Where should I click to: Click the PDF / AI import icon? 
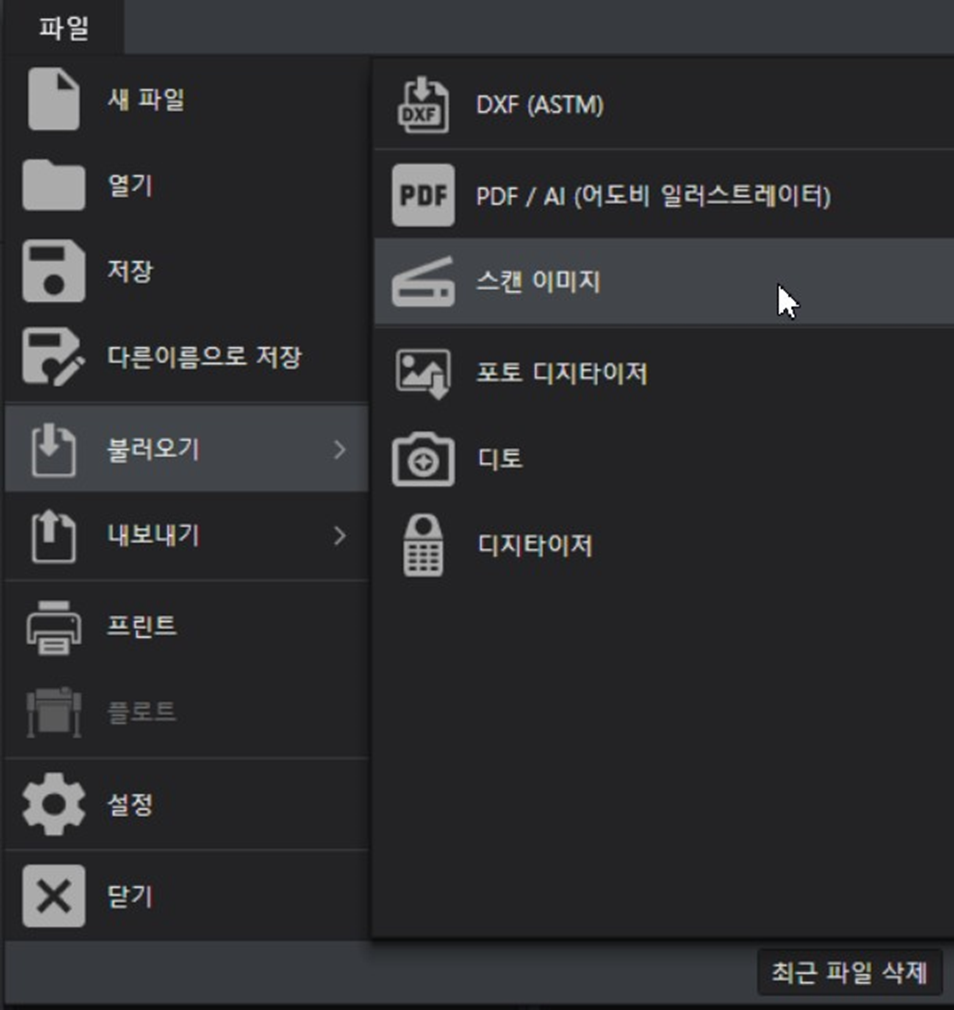423,195
